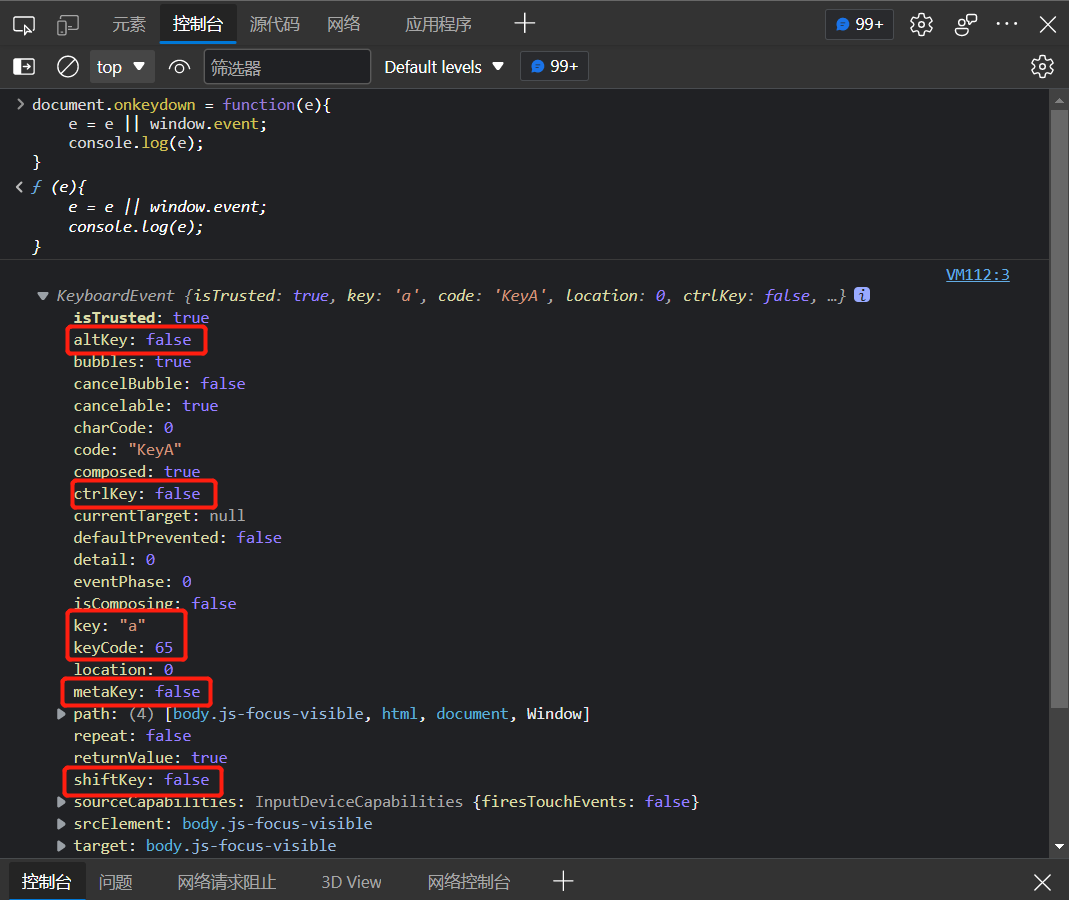Viewport: 1069px width, 900px height.
Task: Add a tool with the top plus icon
Action: pos(524,24)
